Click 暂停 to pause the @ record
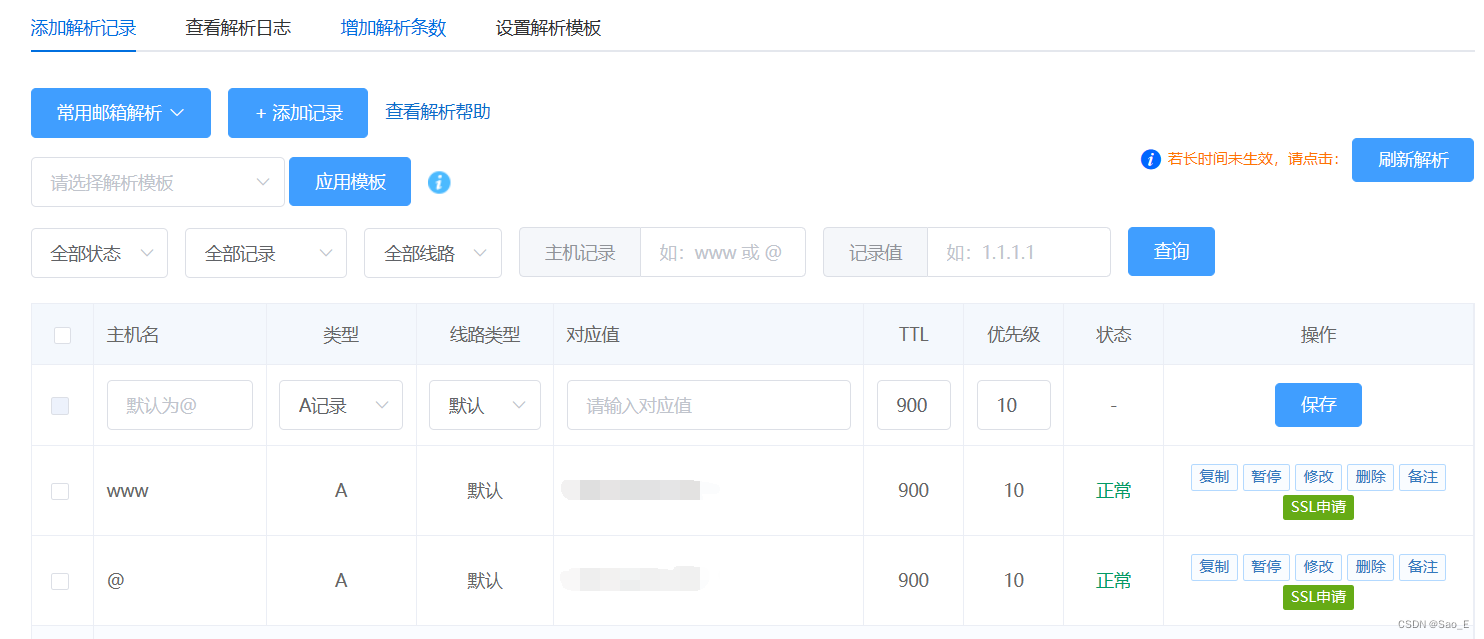This screenshot has width=1484, height=639. pyautogui.click(x=1266, y=566)
